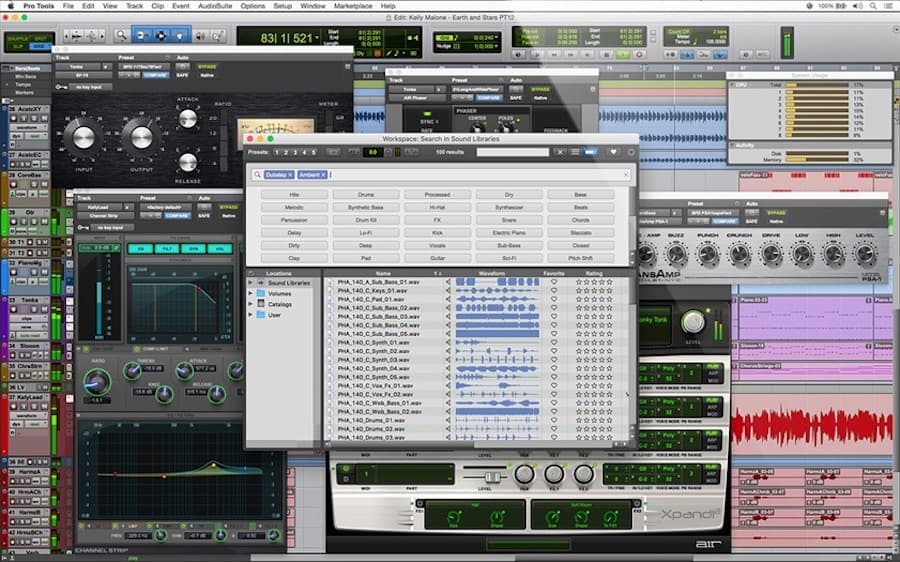
Task: Click the Synthesizer tag button
Action: 509,207
